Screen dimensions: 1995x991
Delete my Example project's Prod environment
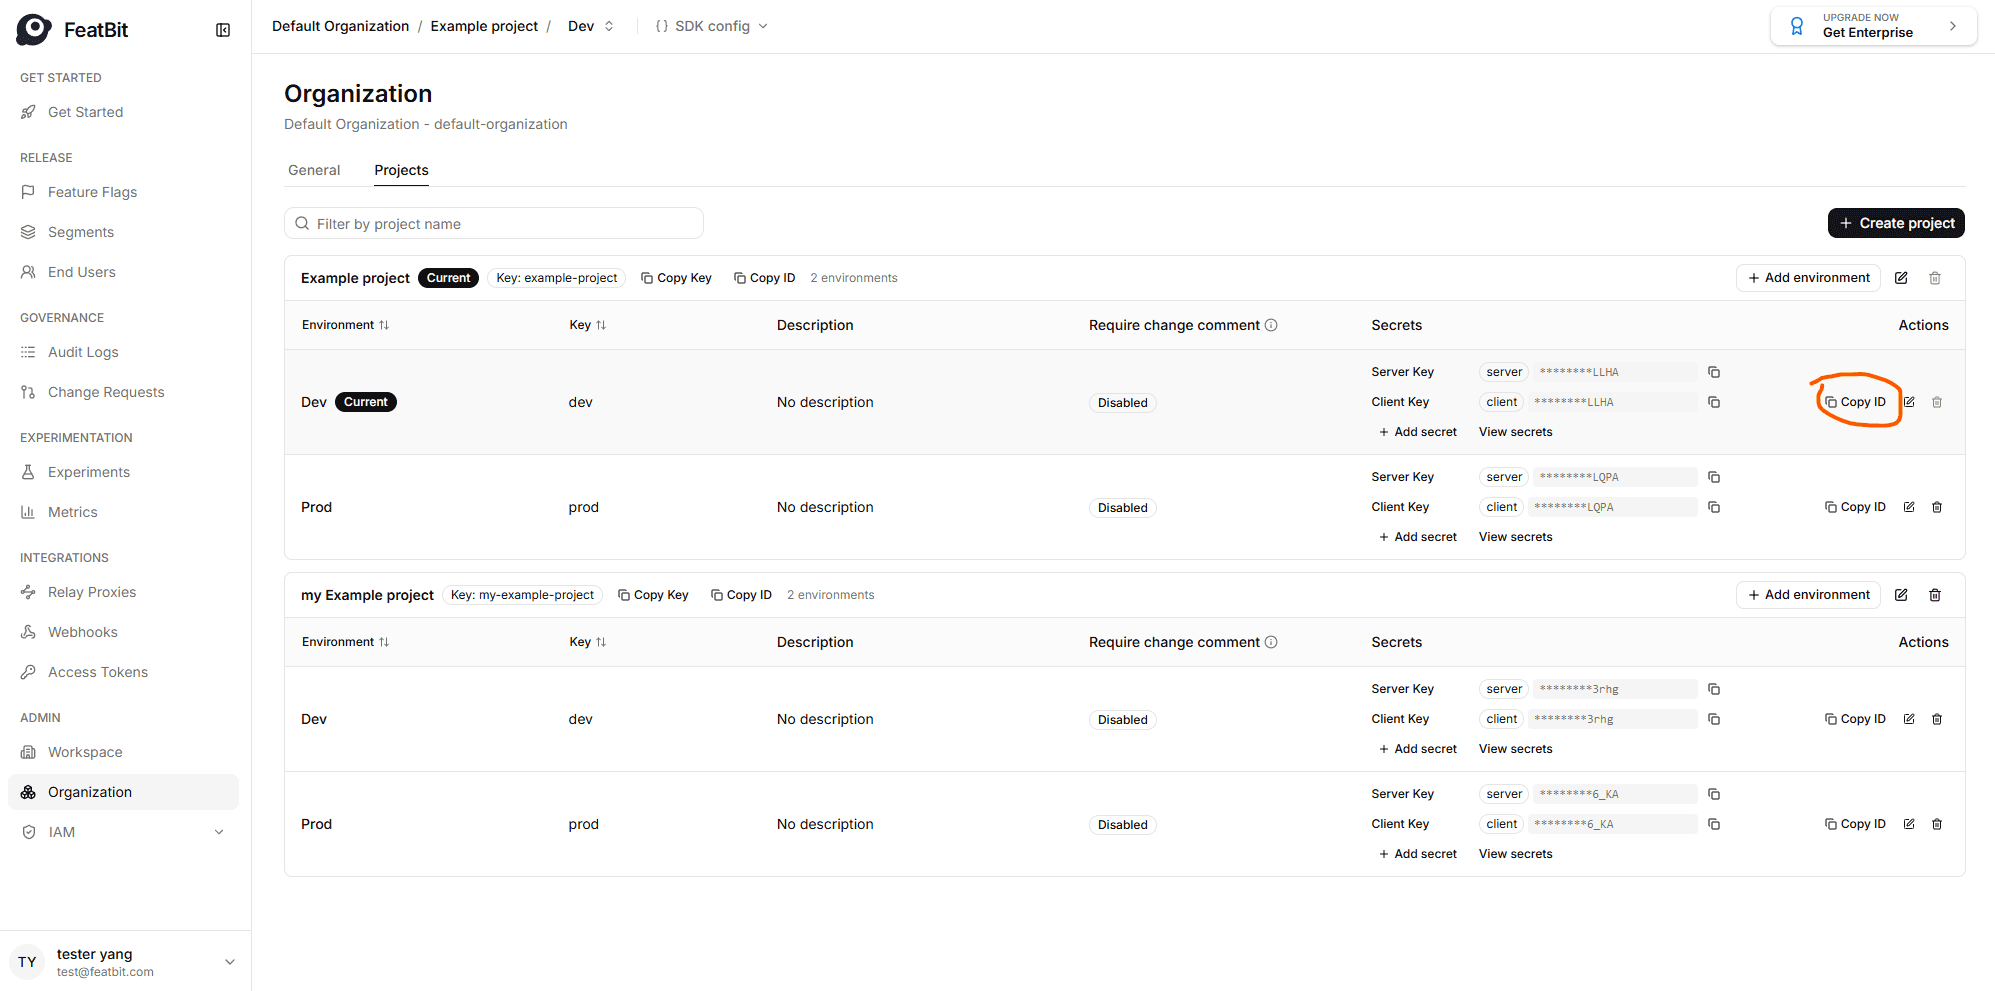(x=1937, y=824)
